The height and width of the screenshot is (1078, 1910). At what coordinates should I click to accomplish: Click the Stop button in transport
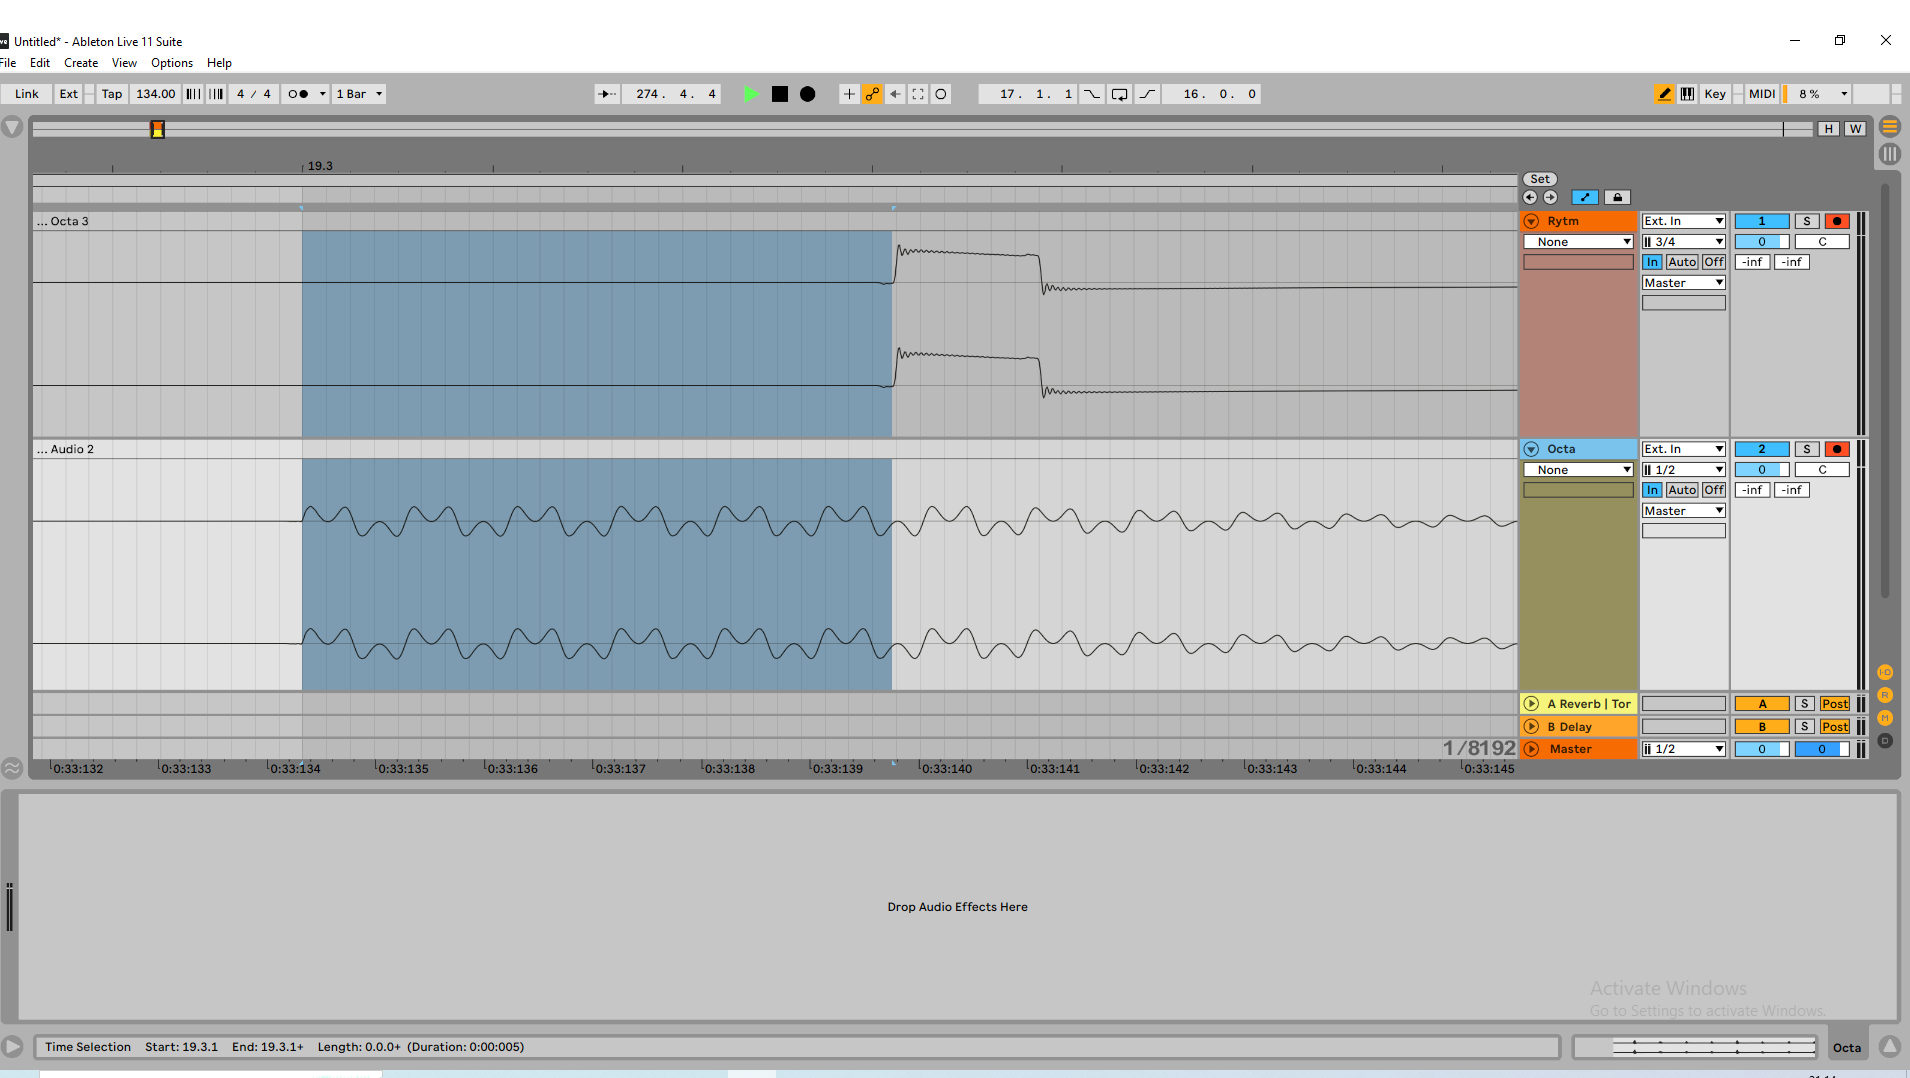780,94
